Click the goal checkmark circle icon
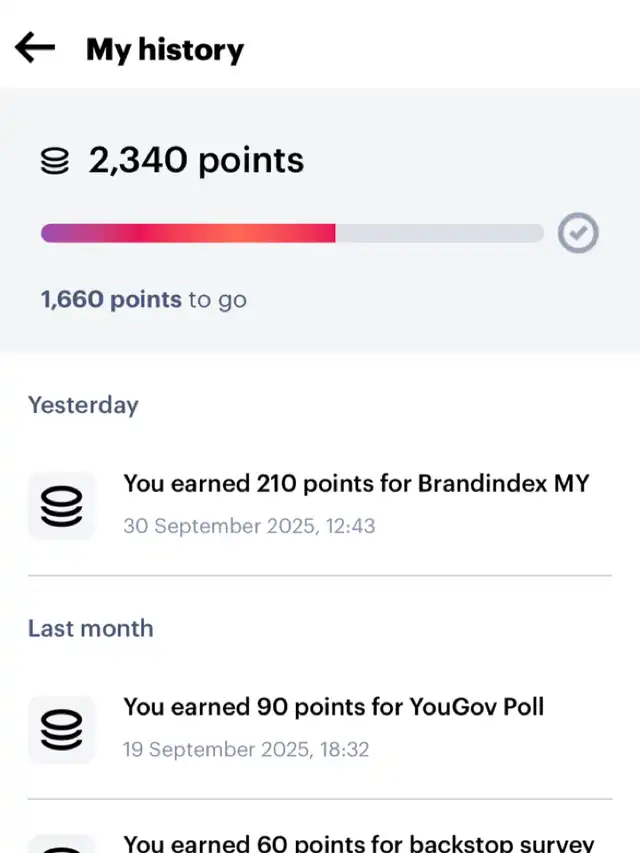640x853 pixels. [577, 233]
